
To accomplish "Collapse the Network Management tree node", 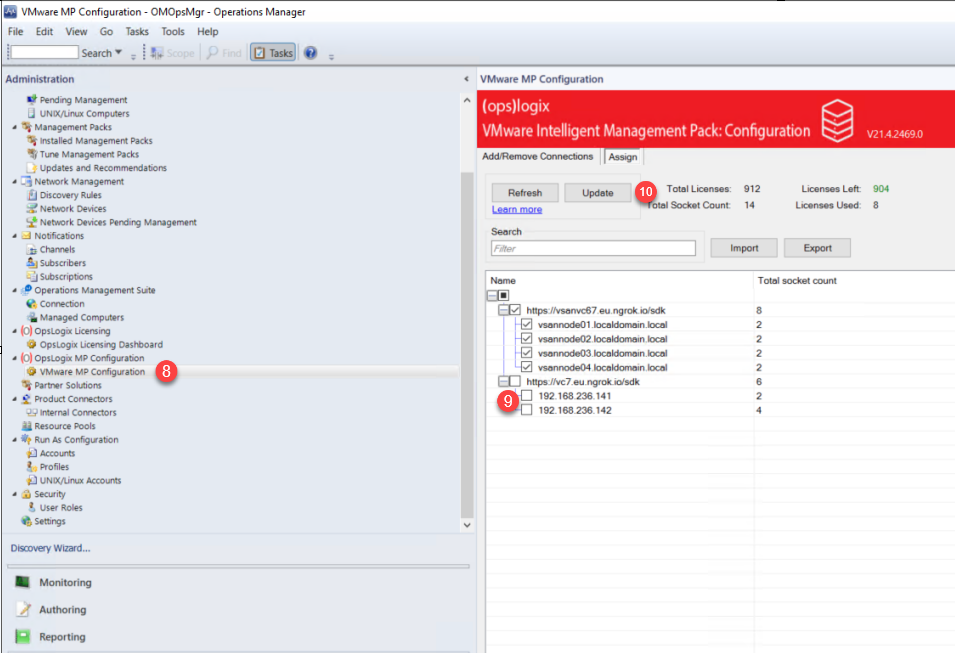I will click(15, 182).
